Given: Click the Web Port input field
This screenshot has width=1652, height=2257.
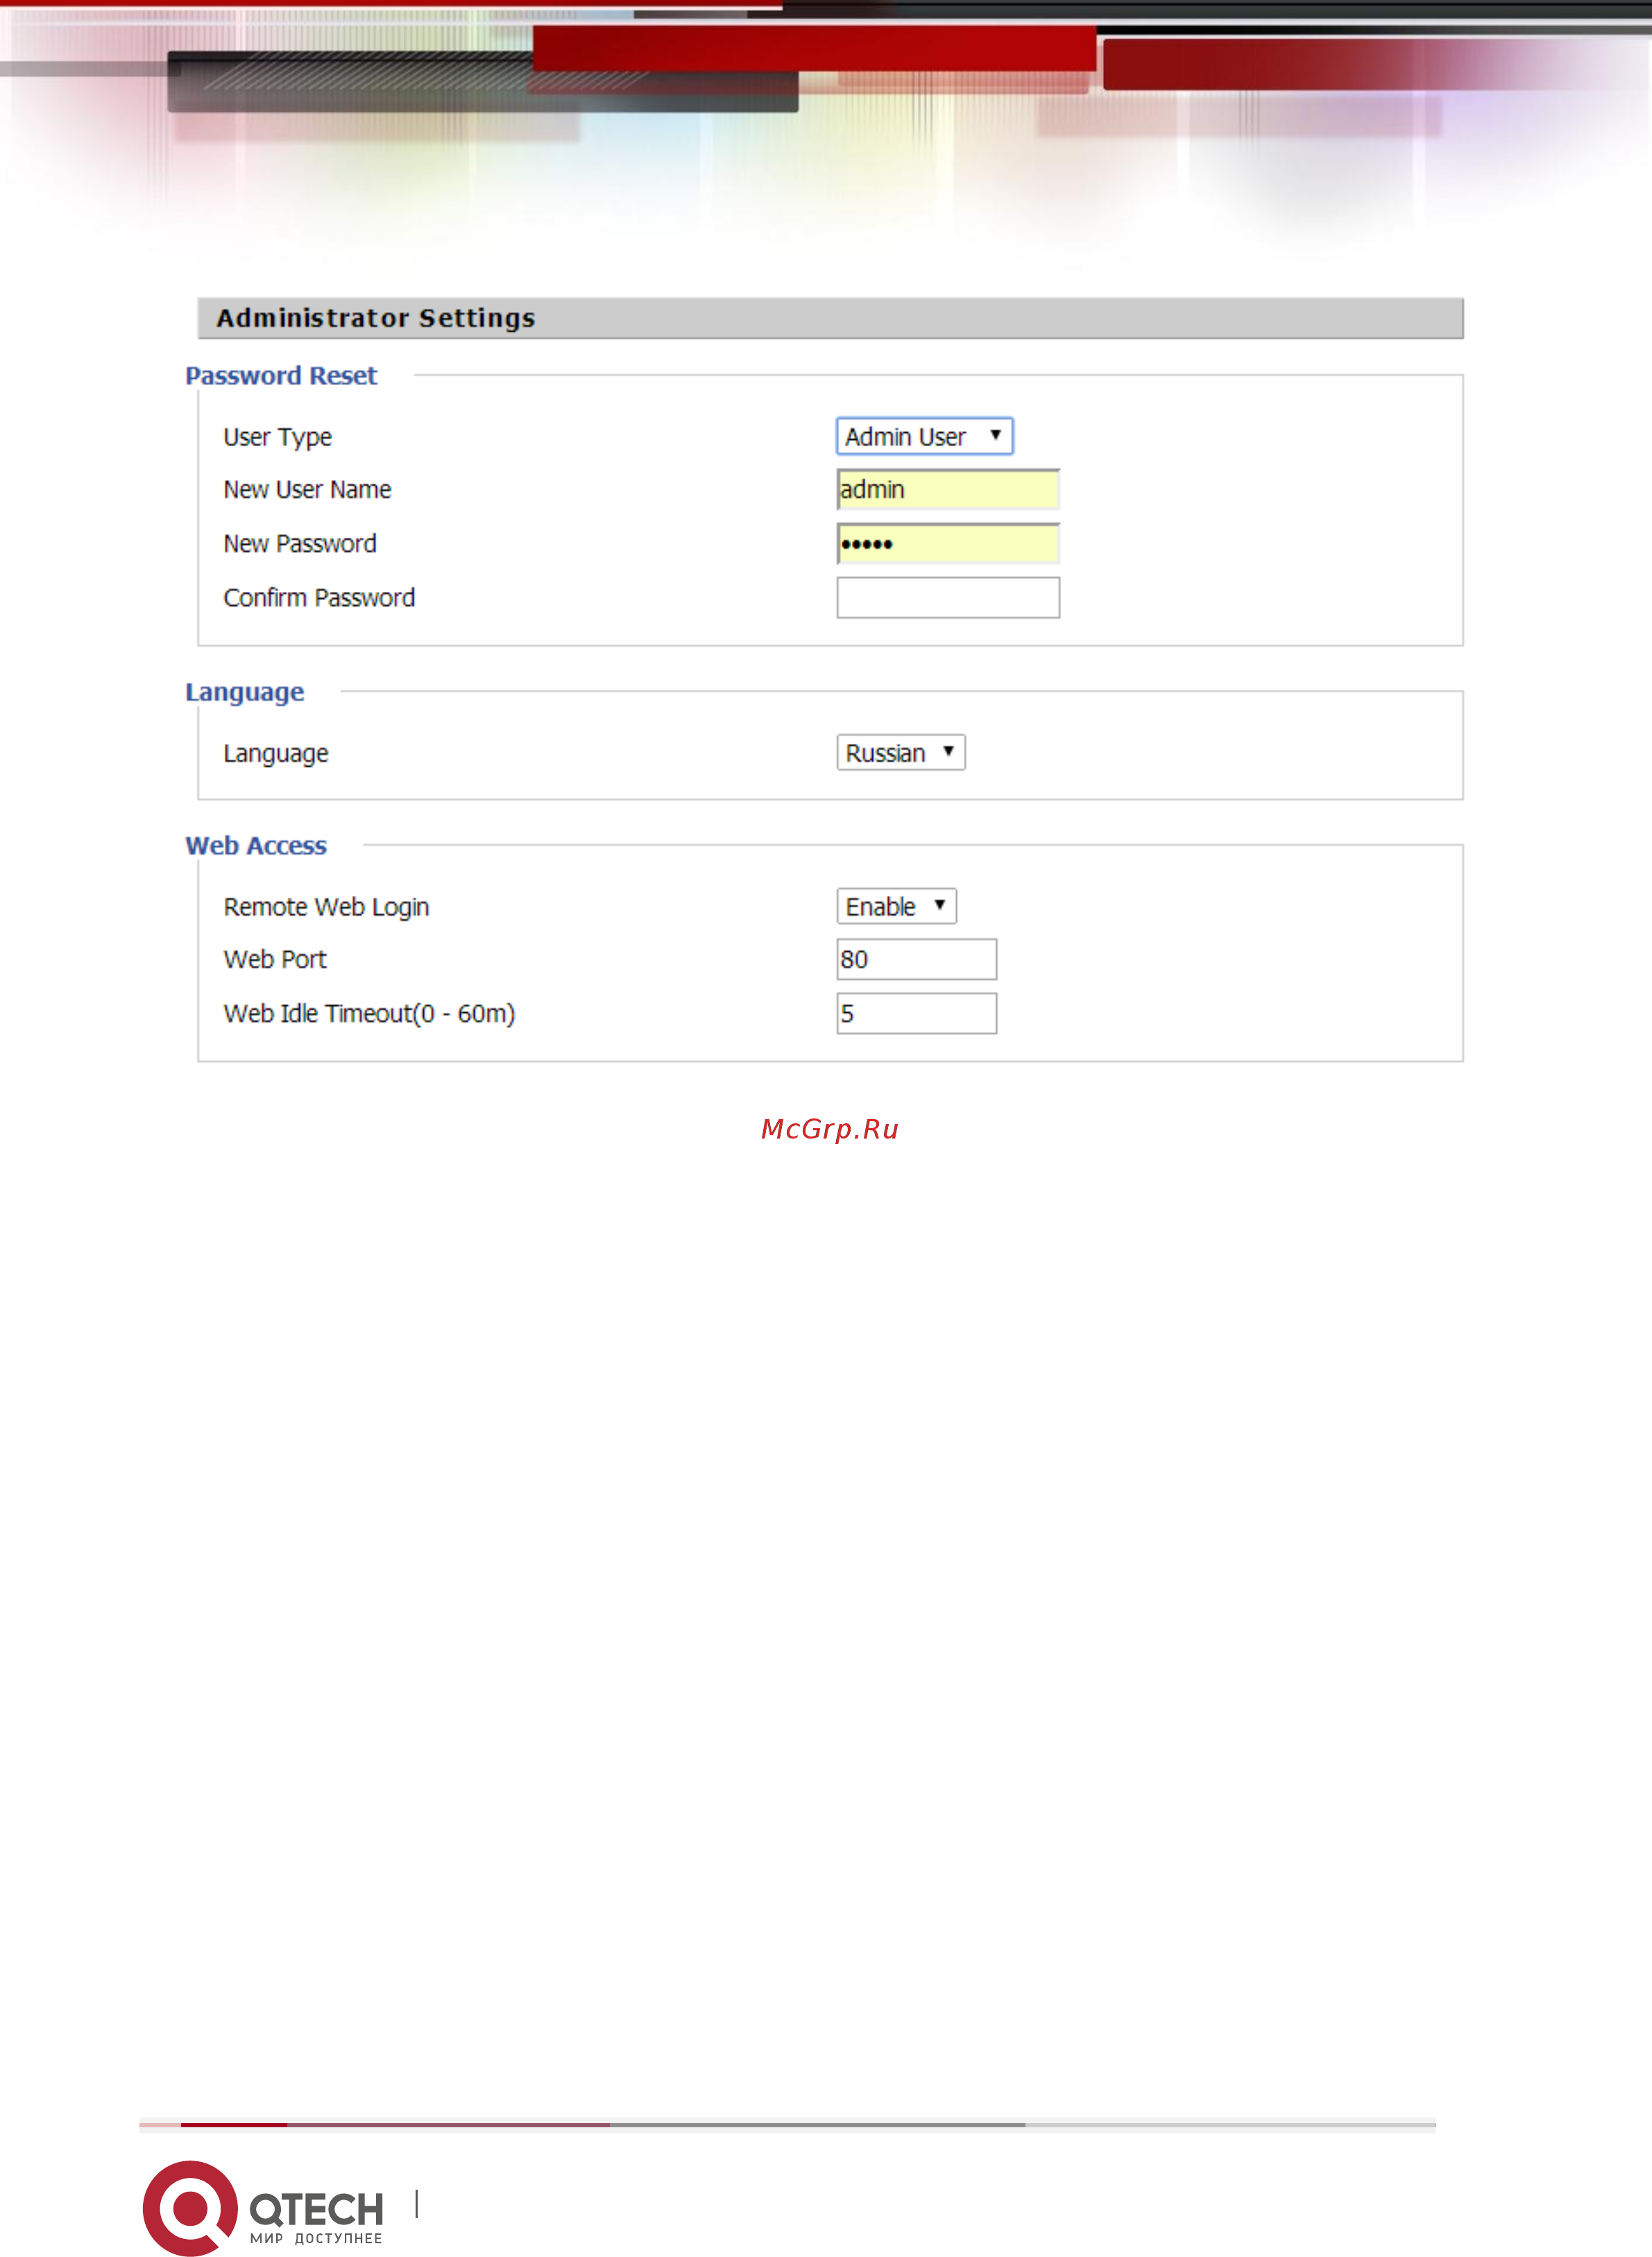Looking at the screenshot, I should pos(916,959).
